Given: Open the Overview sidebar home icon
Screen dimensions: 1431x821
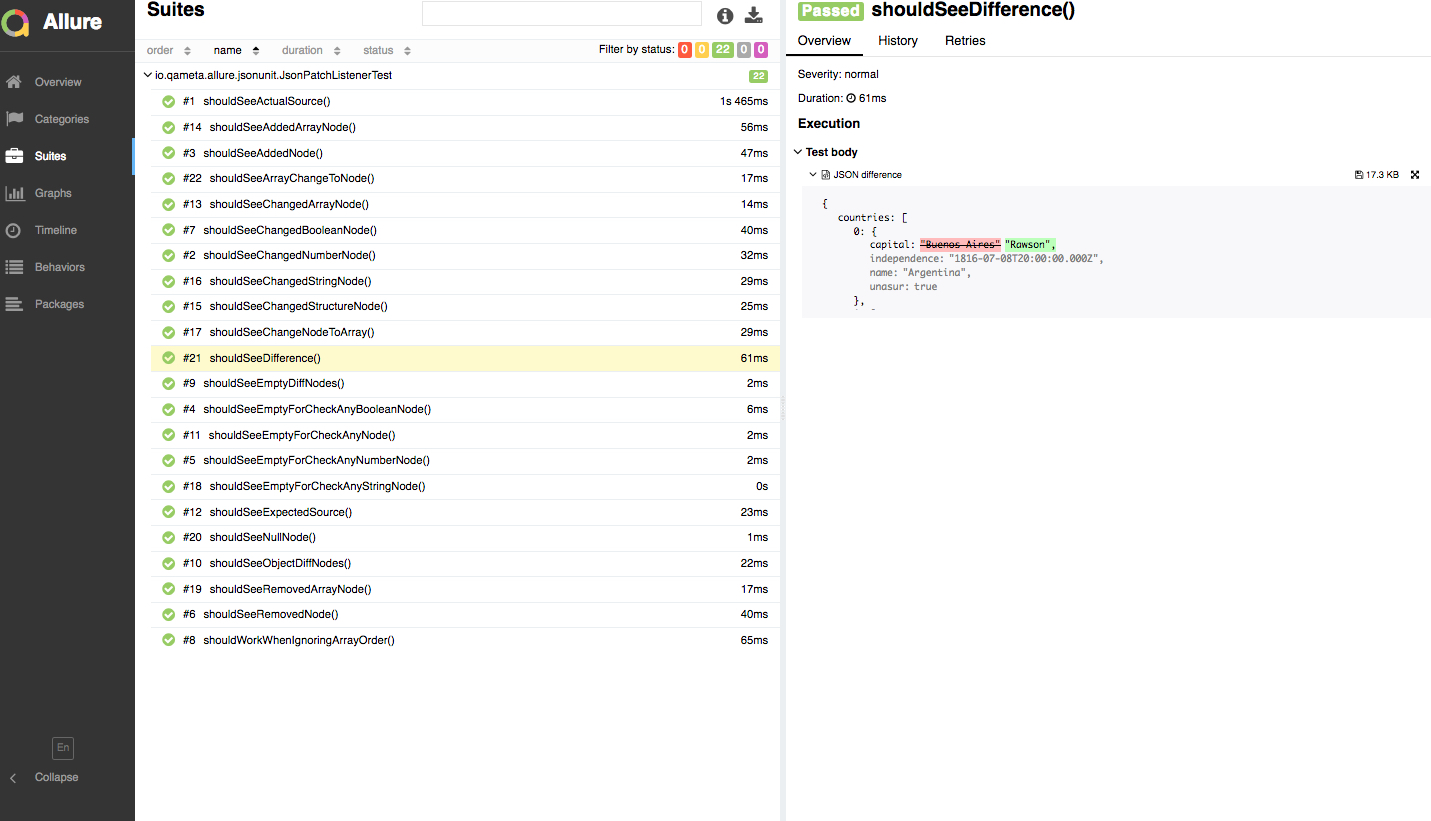Looking at the screenshot, I should (14, 82).
